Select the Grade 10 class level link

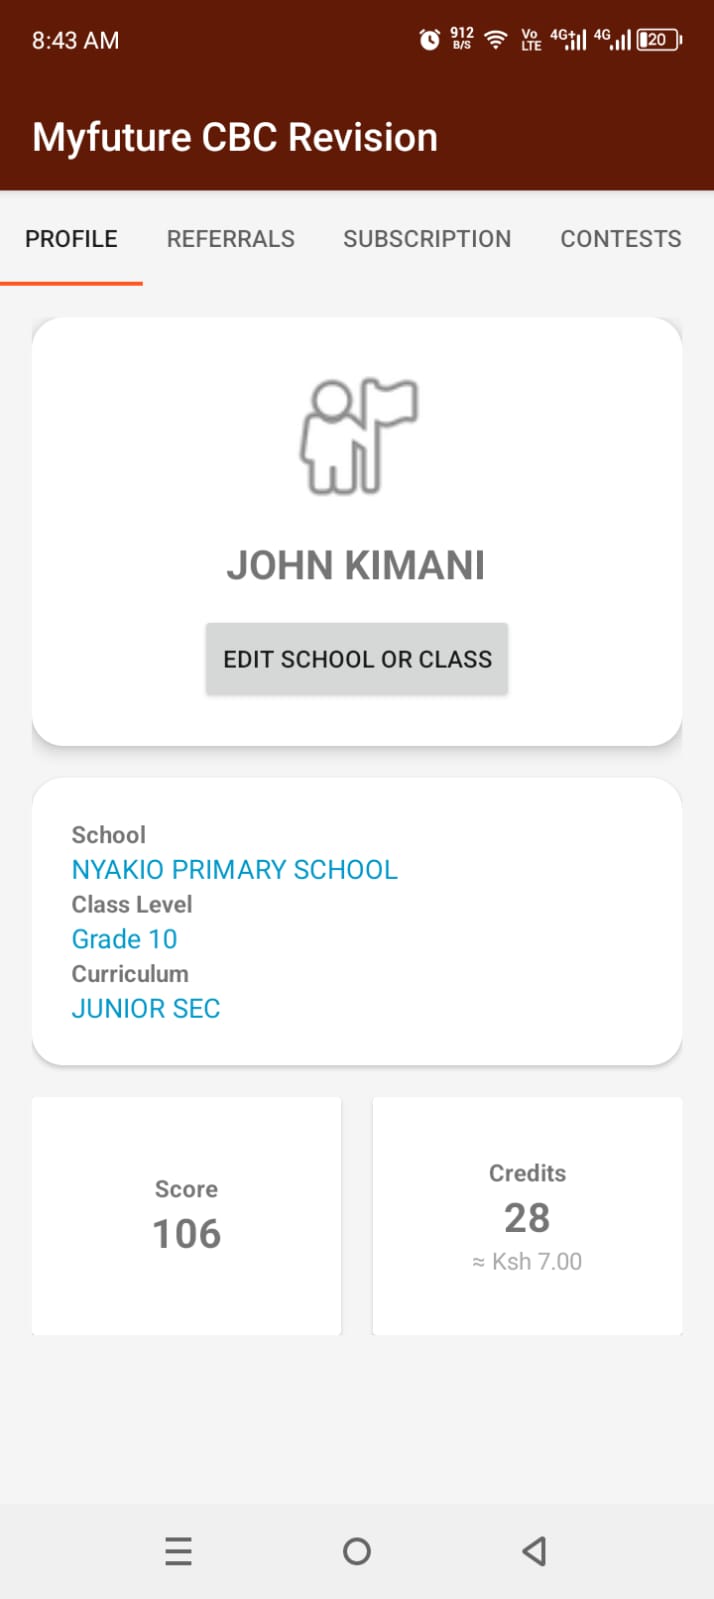click(x=124, y=938)
